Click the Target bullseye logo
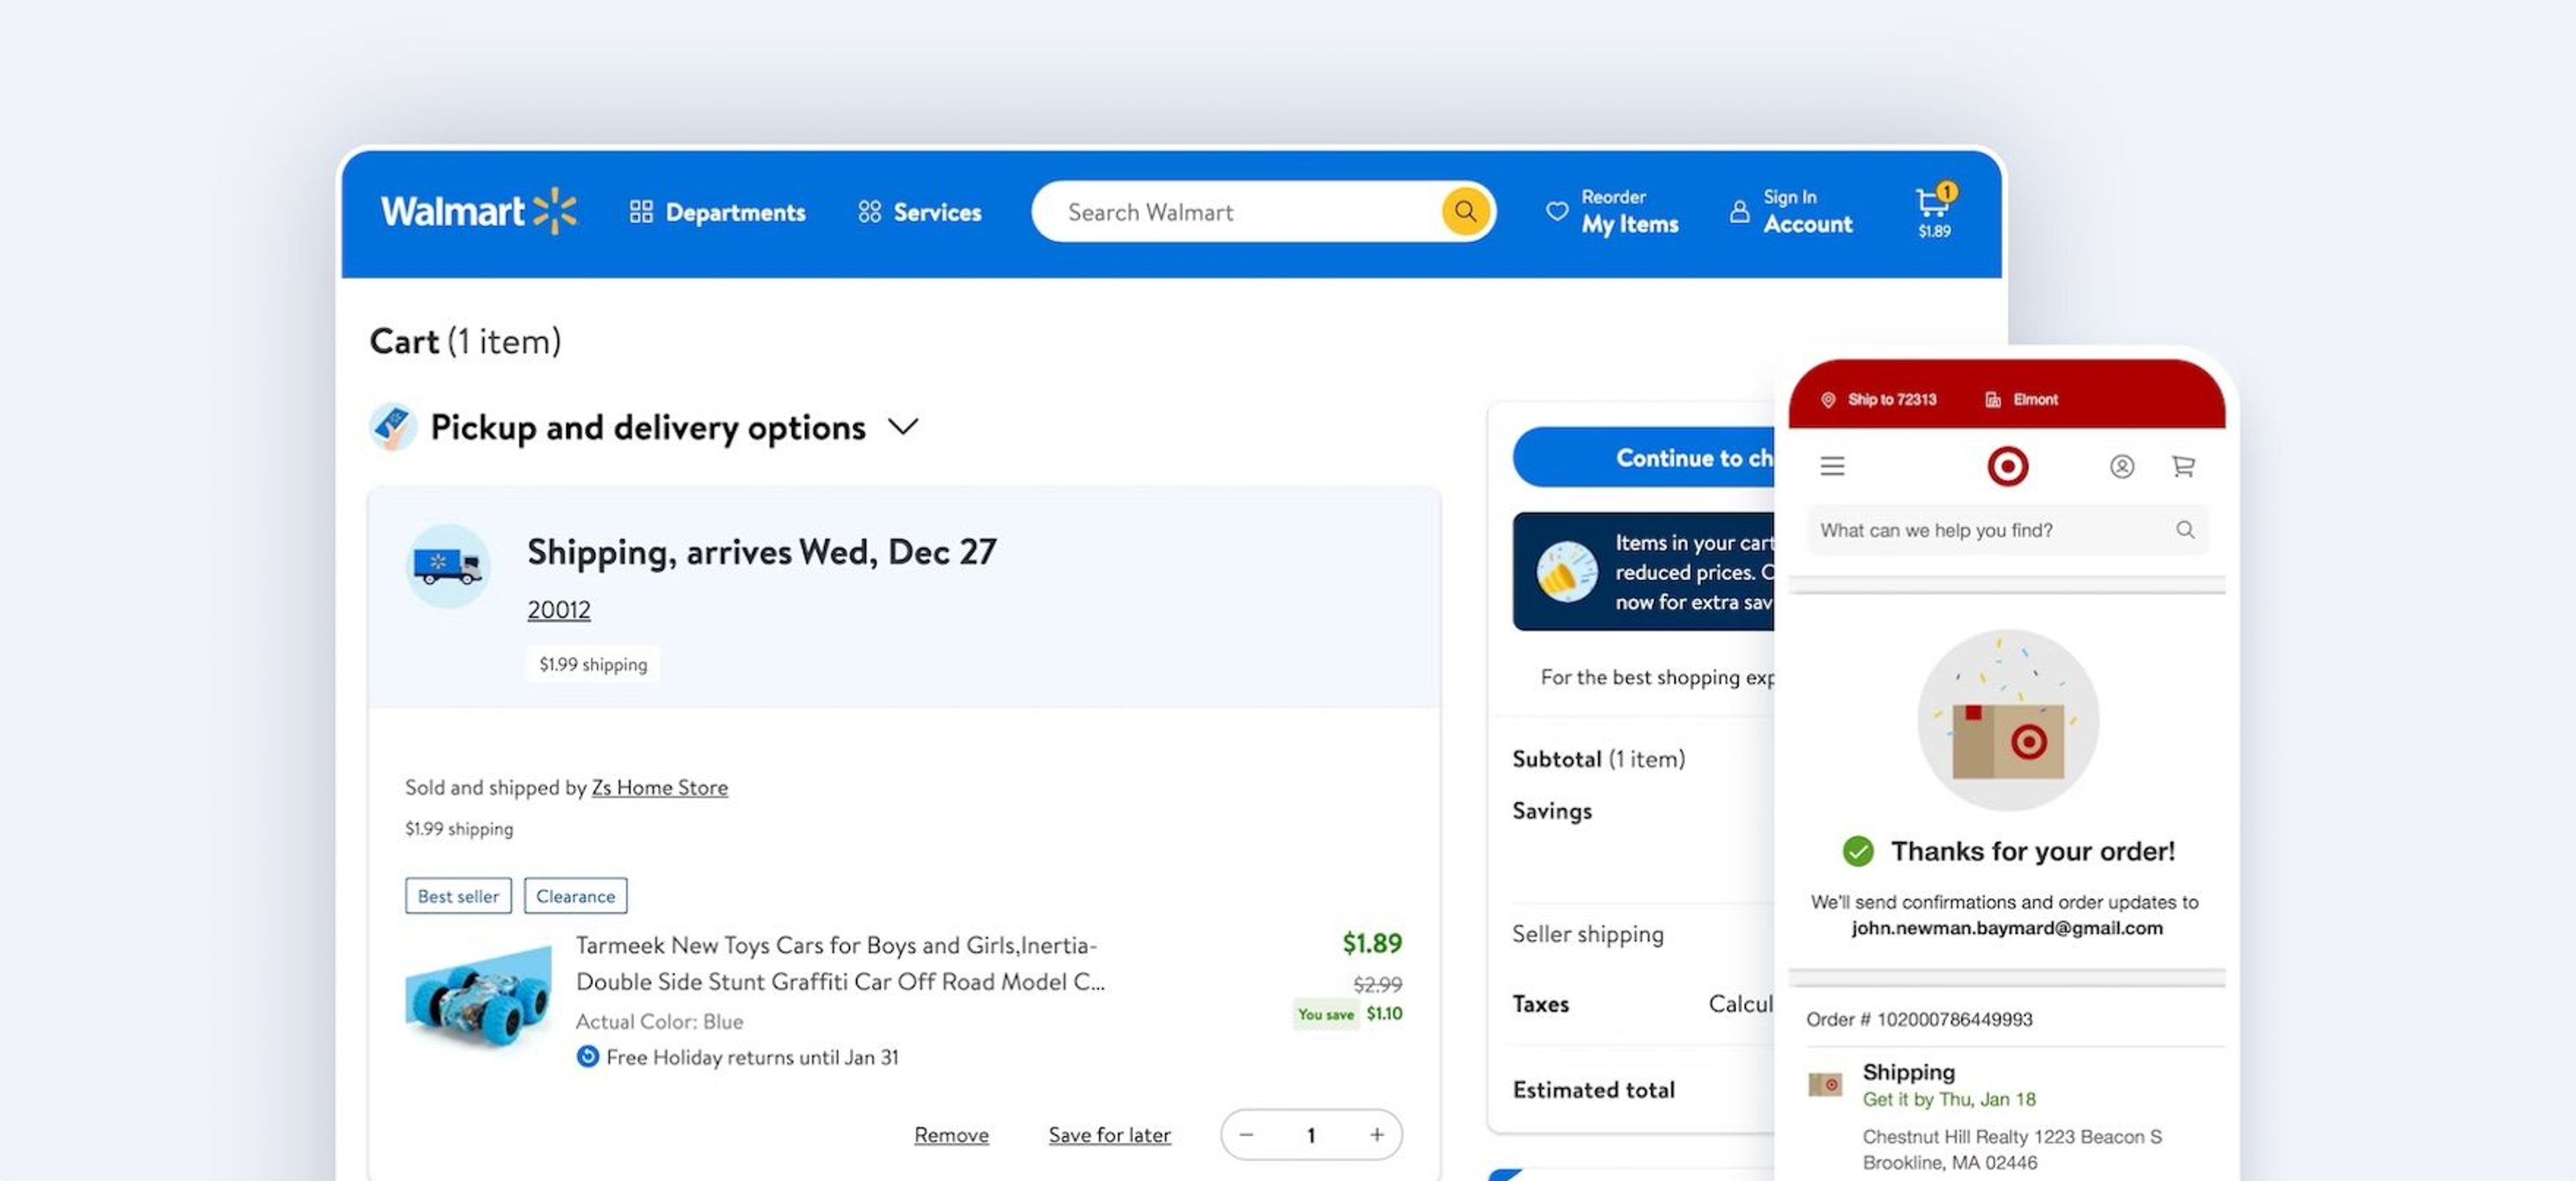Image resolution: width=2576 pixels, height=1181 pixels. pyautogui.click(x=2007, y=466)
